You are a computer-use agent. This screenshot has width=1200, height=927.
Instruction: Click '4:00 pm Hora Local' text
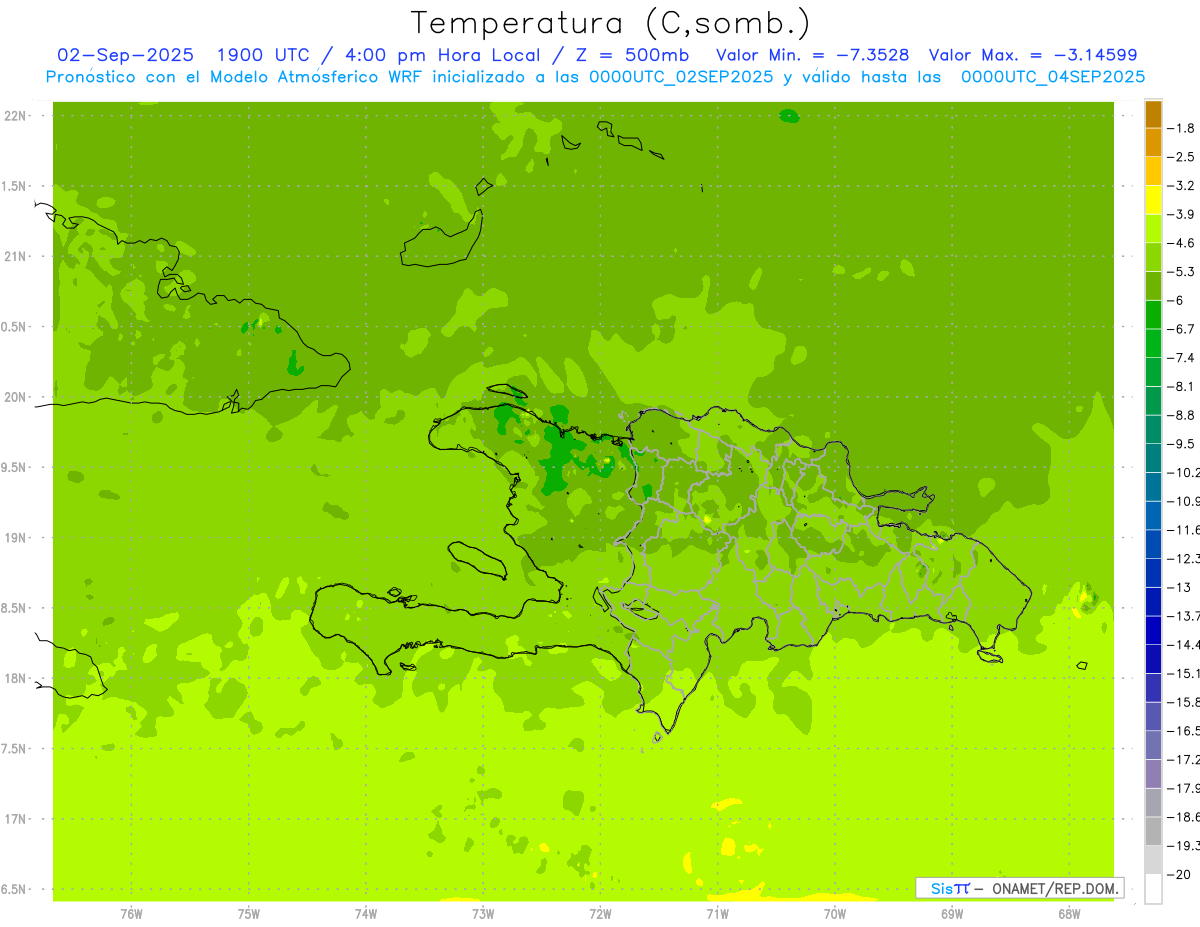pos(453,55)
